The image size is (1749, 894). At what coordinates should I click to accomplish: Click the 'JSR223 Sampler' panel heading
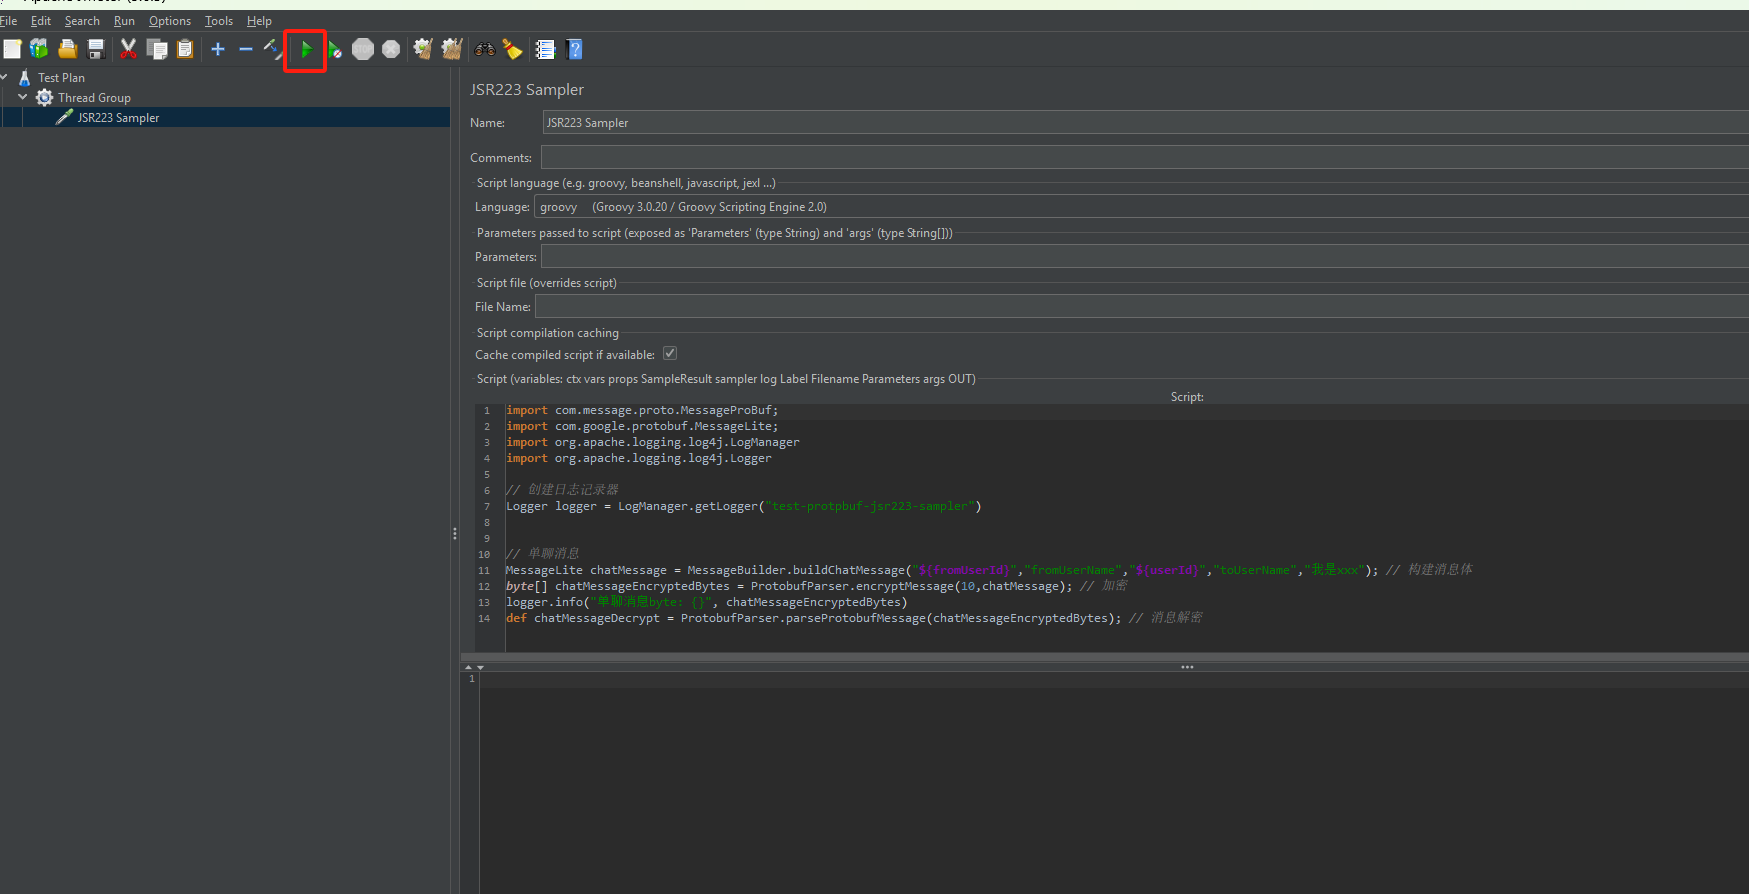527,89
